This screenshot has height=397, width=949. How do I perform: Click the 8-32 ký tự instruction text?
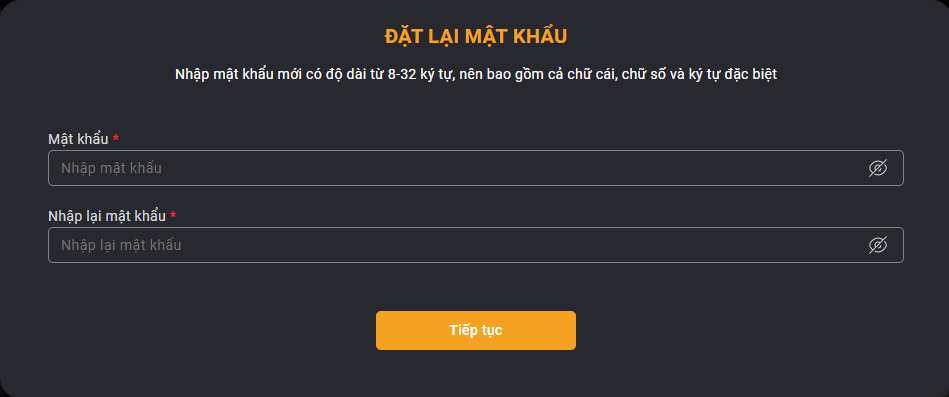[x=476, y=74]
